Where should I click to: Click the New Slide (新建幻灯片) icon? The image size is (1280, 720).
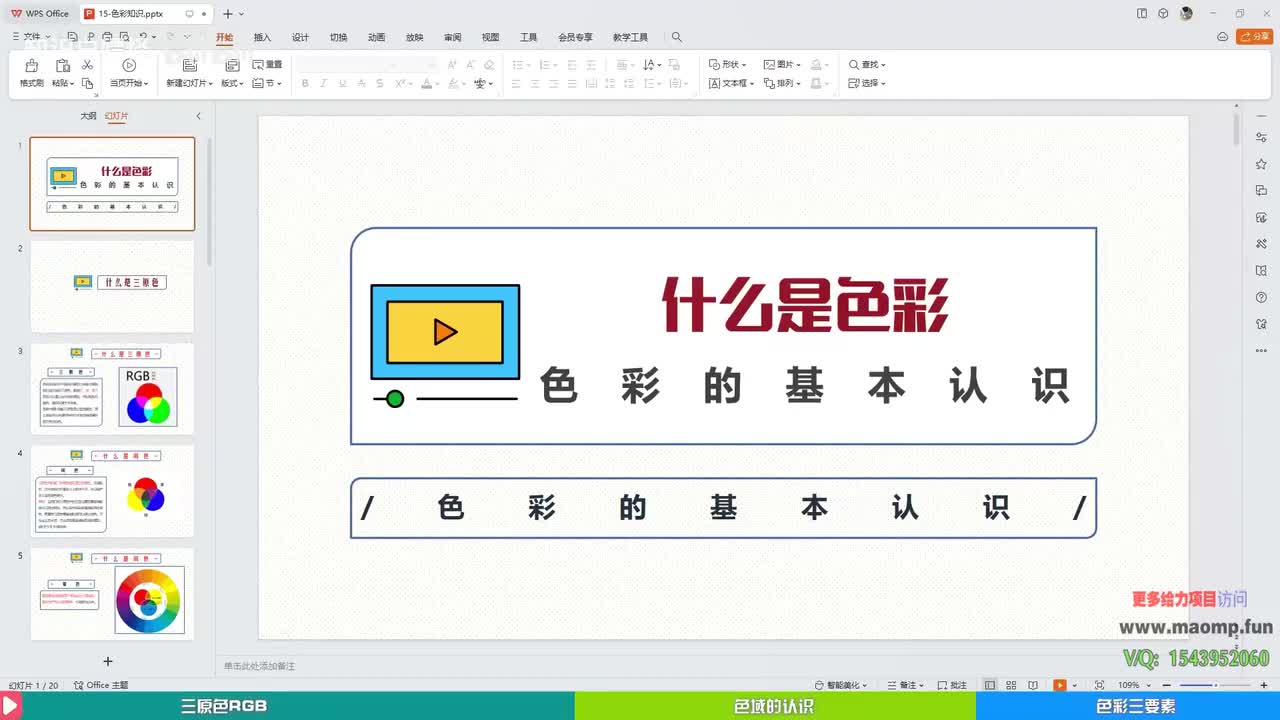tap(189, 66)
